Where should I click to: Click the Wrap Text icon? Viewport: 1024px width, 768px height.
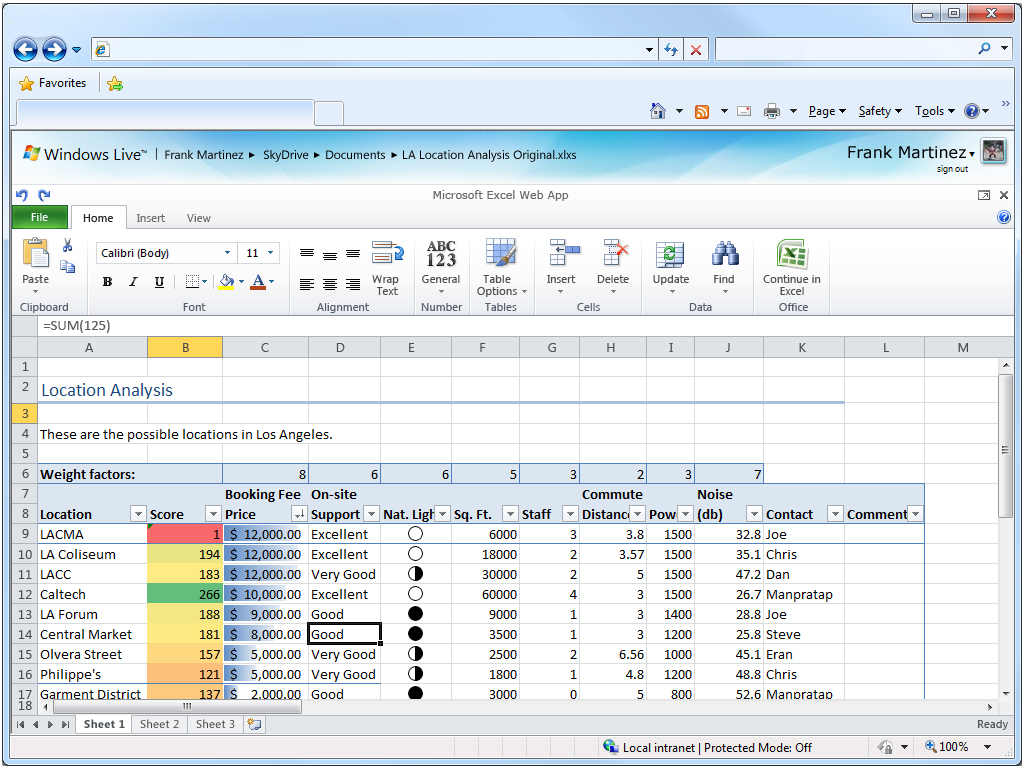point(386,254)
